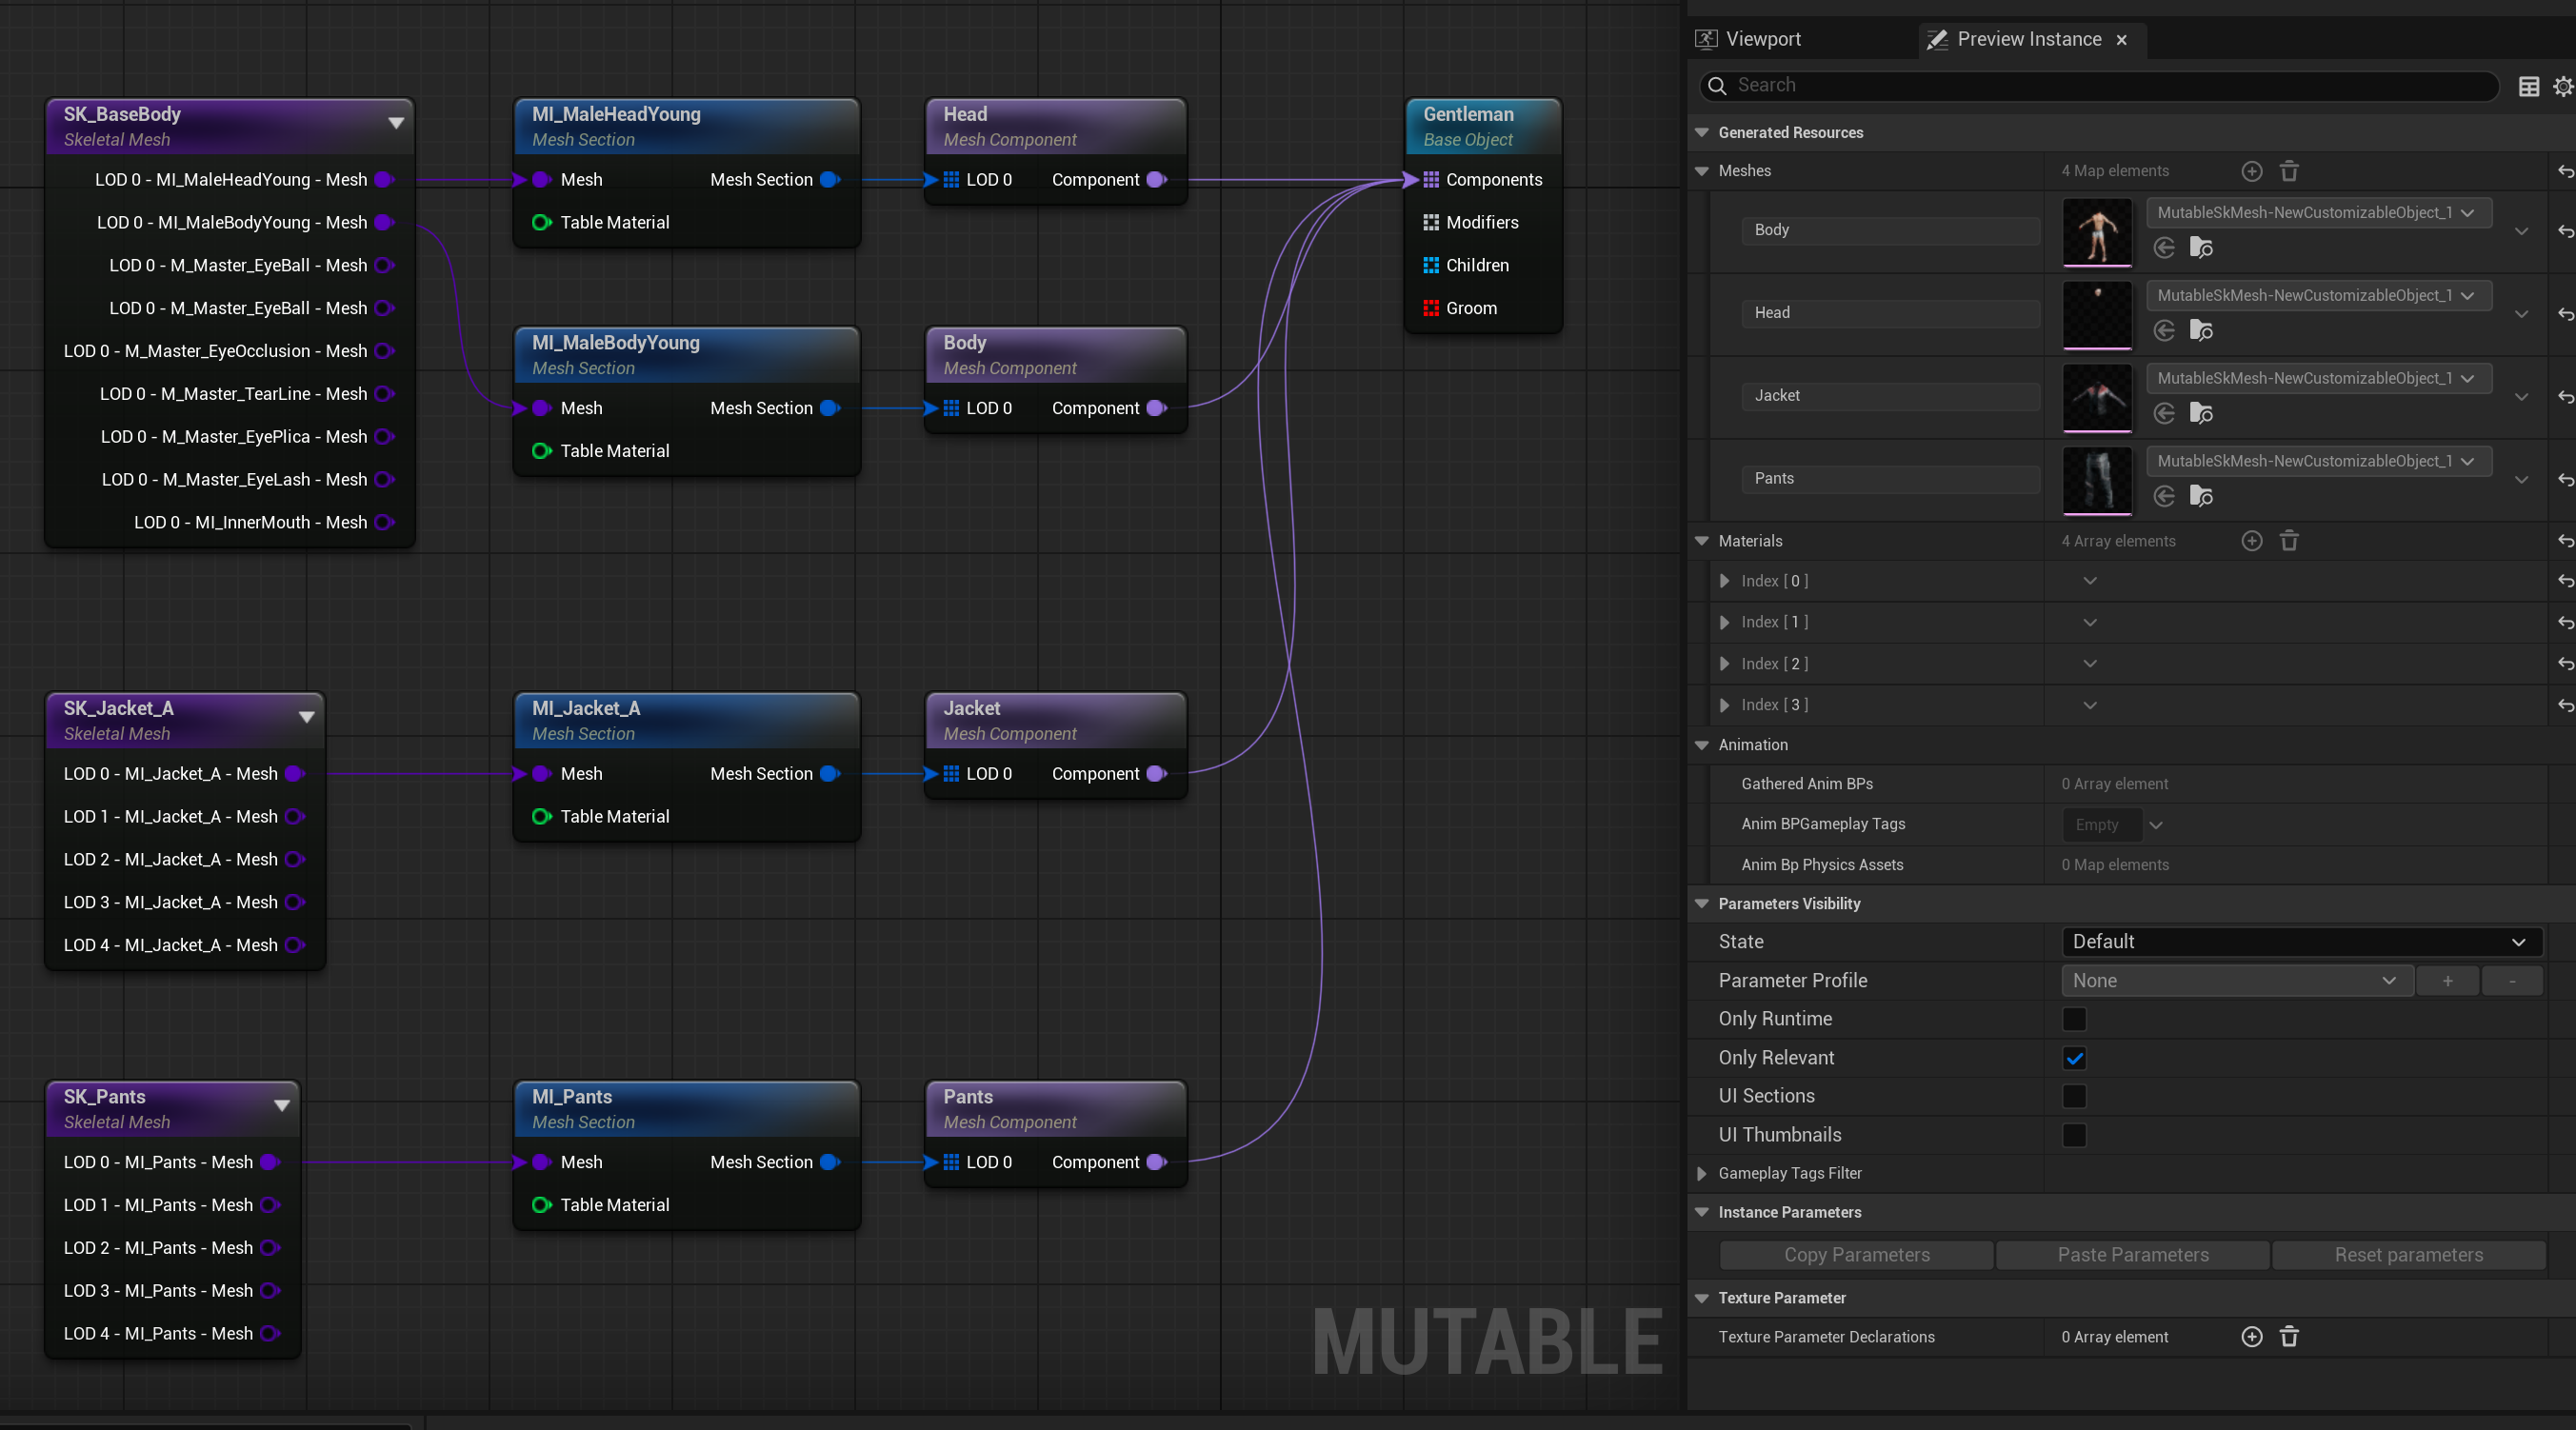Remove parameter profile with minus button
The image size is (2576, 1430).
click(x=2511, y=981)
